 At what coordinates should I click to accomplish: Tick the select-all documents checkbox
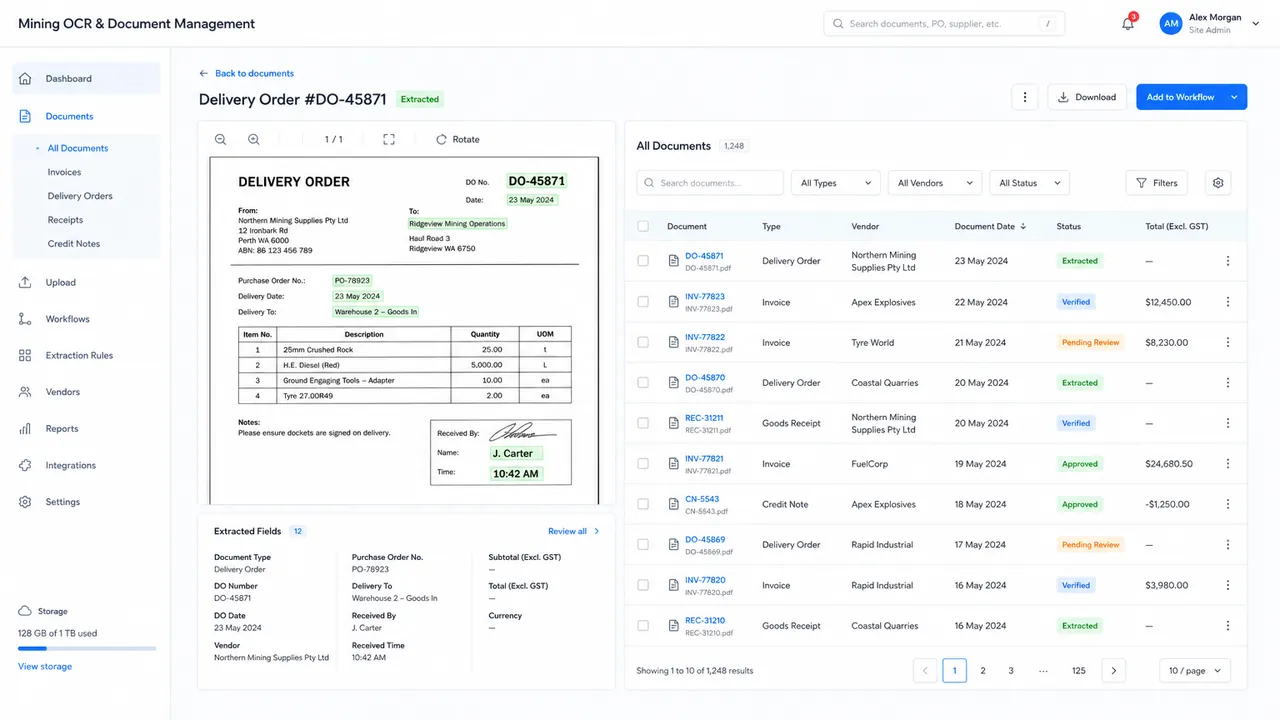point(643,227)
